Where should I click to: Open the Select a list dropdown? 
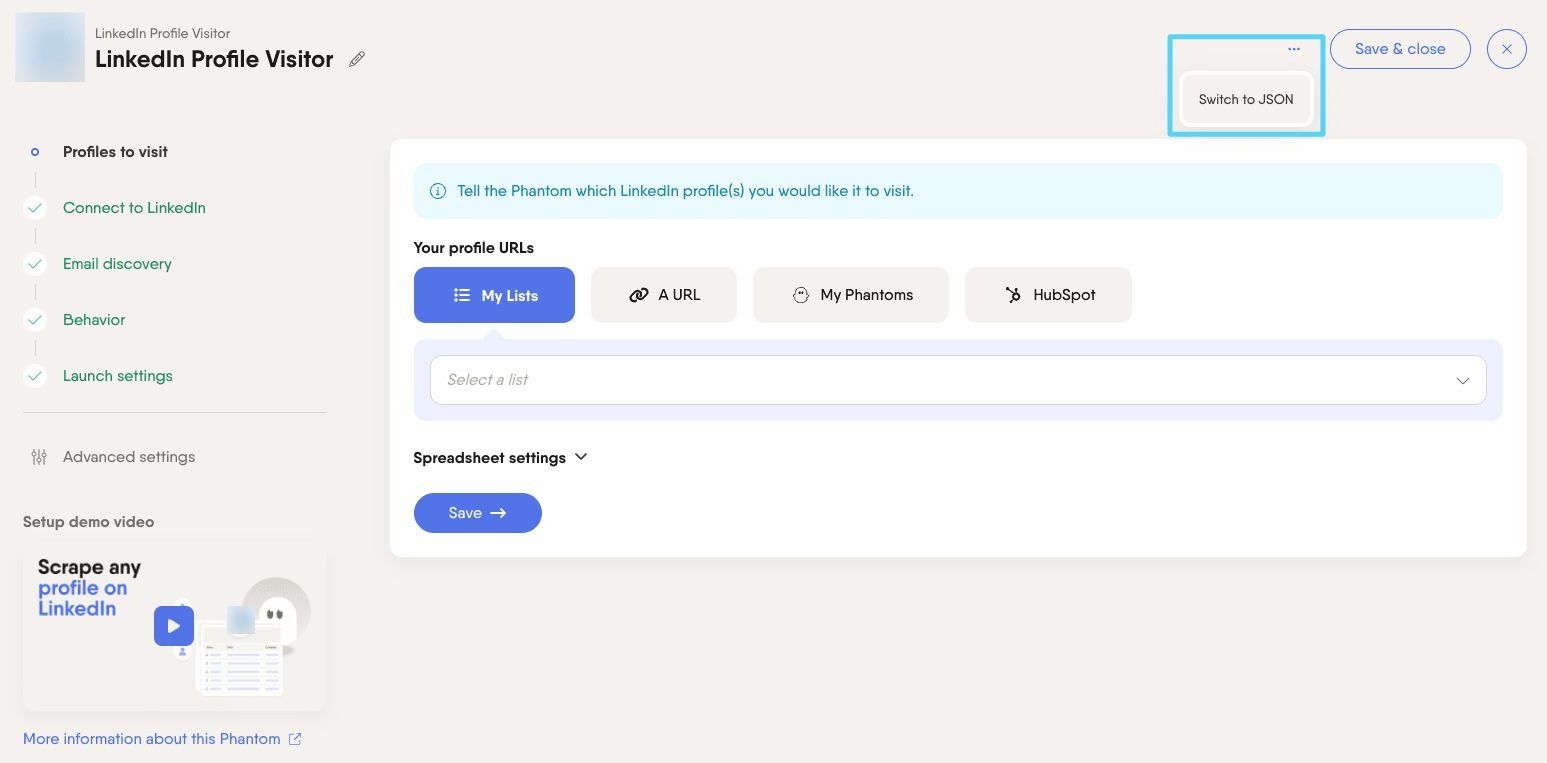click(x=958, y=380)
